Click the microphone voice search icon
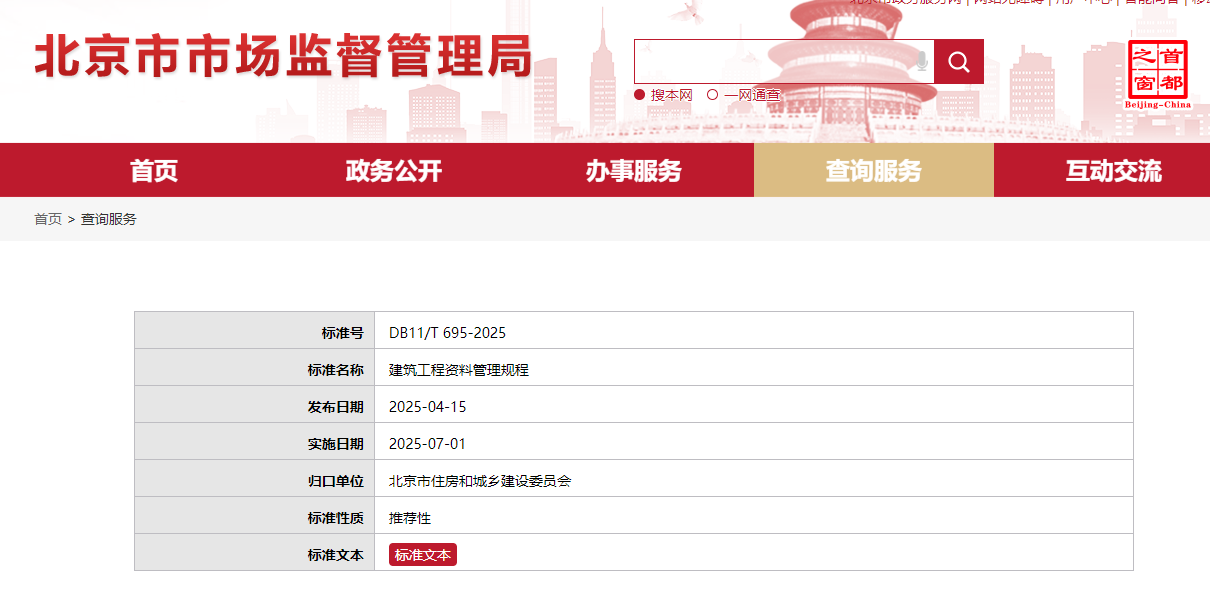This screenshot has width=1210, height=607. [921, 62]
